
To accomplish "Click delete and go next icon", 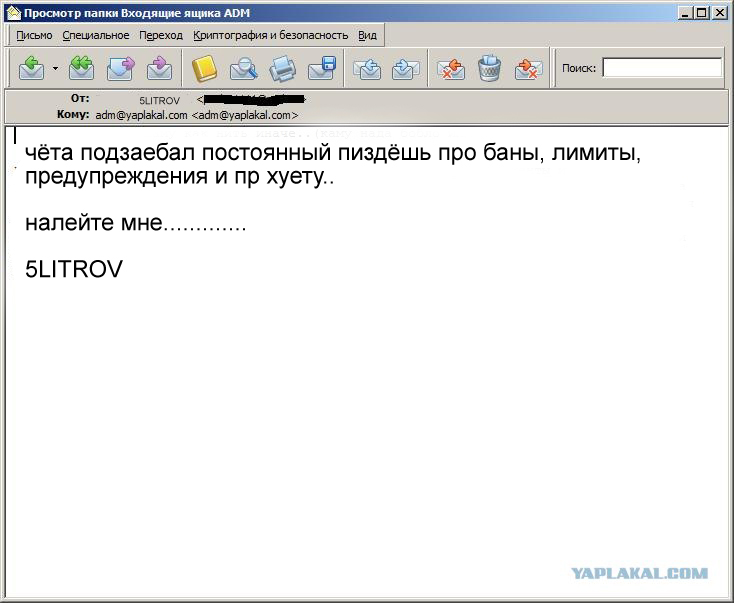I will (x=528, y=69).
